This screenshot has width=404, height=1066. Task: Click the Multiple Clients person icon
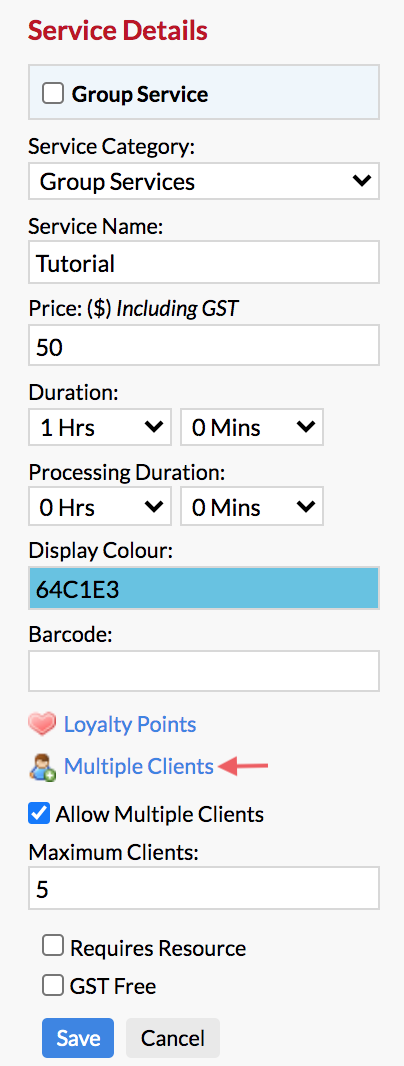42,767
